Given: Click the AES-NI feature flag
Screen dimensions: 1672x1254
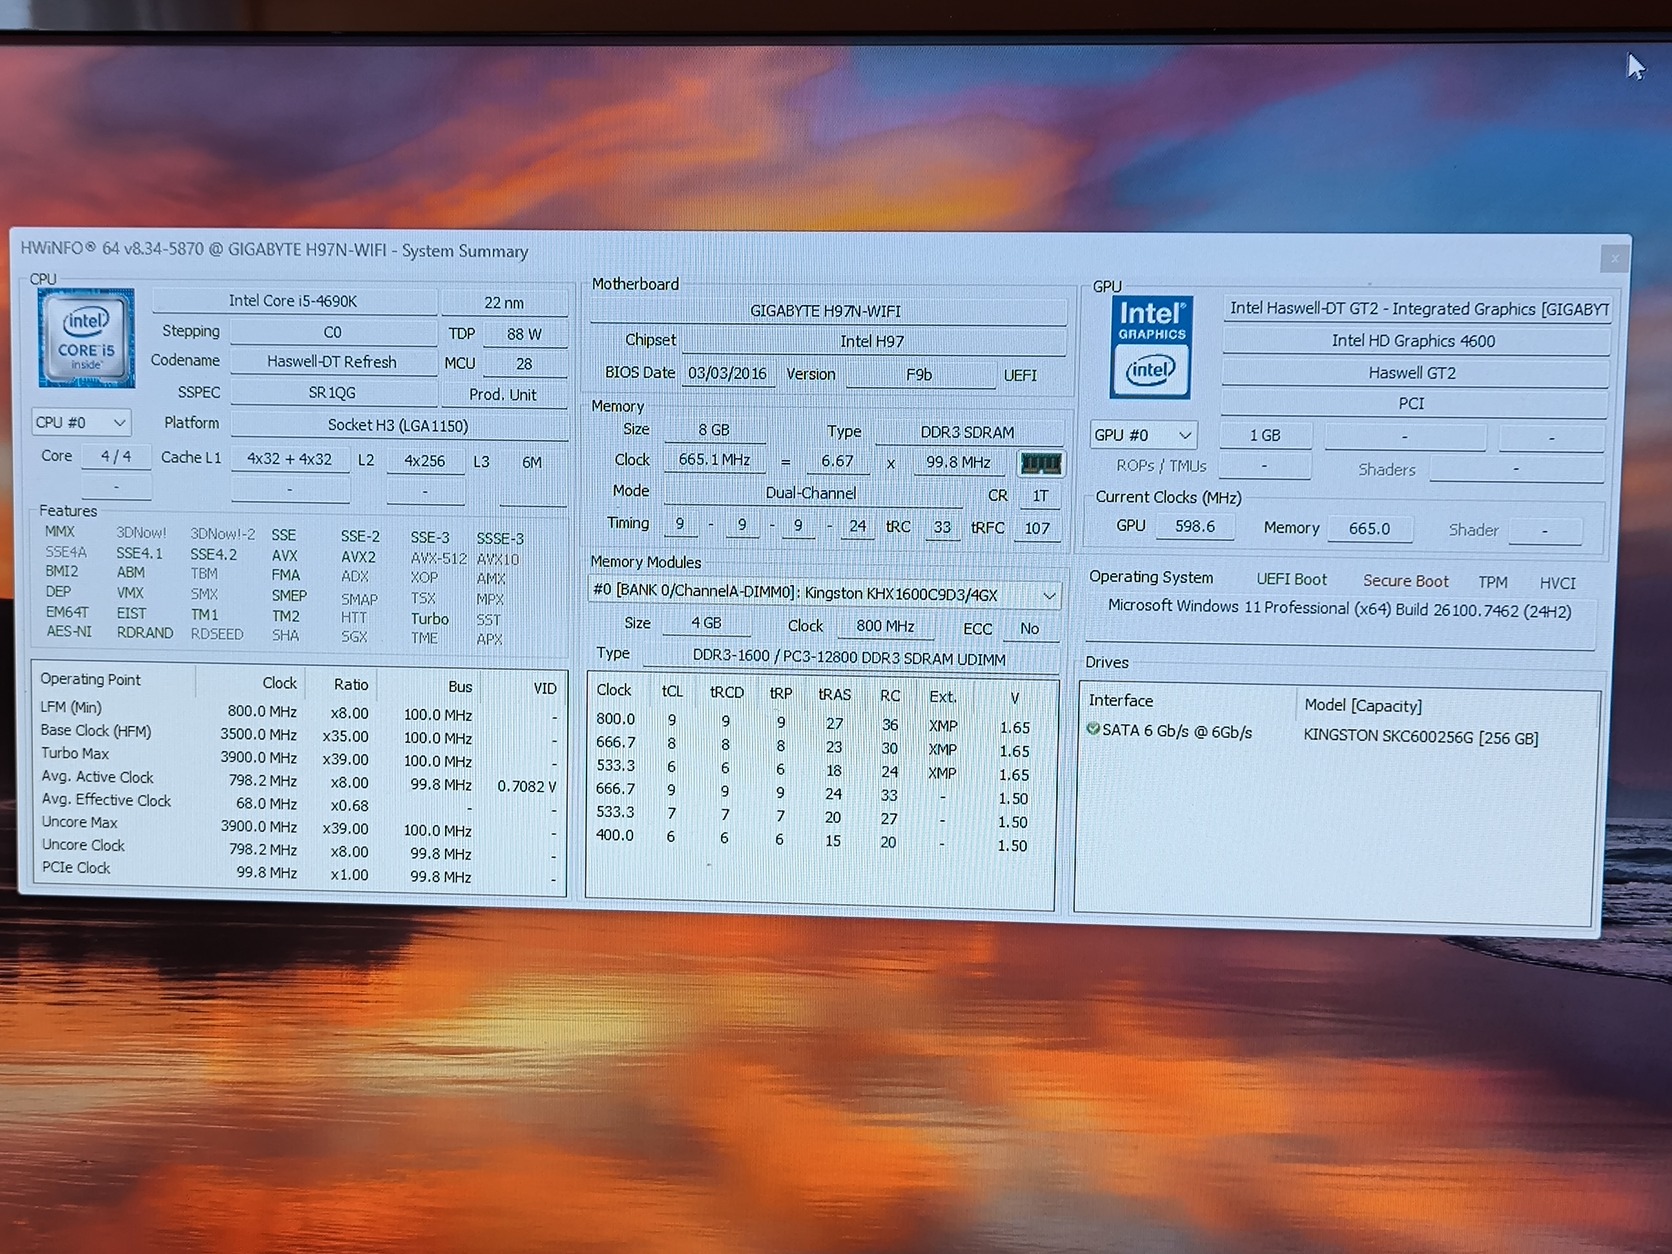Looking at the screenshot, I should tap(68, 631).
